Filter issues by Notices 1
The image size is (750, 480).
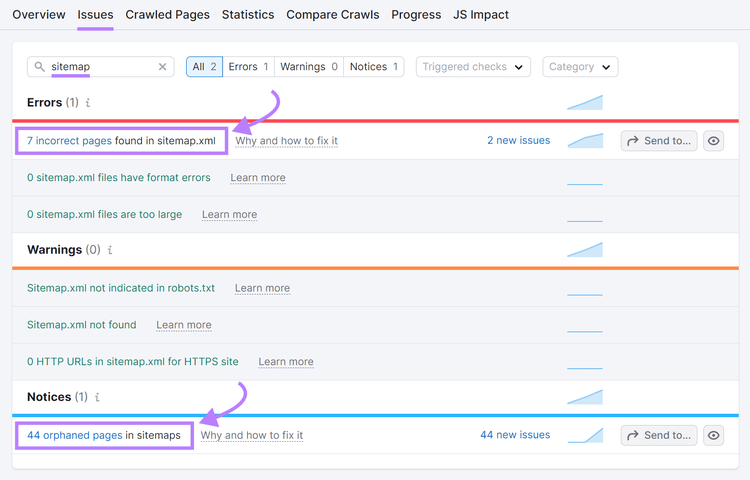[374, 67]
